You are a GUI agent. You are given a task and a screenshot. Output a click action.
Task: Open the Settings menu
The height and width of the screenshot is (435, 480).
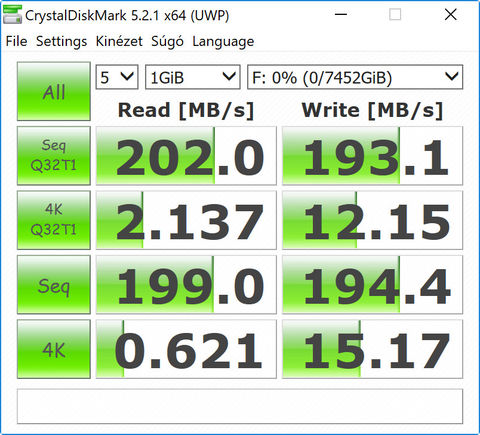click(61, 41)
